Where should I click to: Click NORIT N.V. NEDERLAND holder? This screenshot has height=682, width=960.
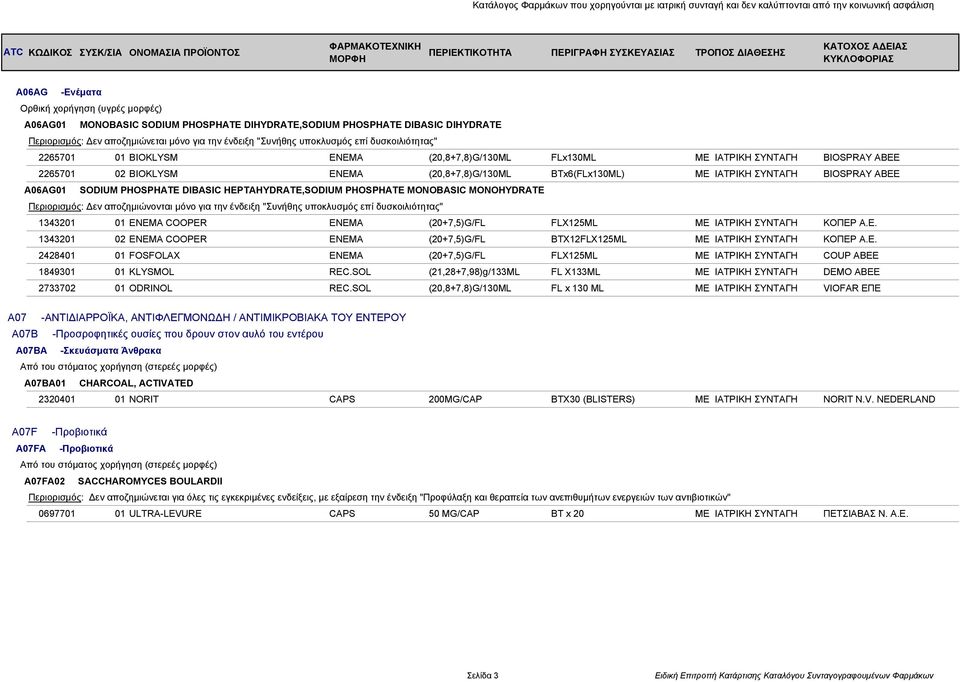coord(879,400)
